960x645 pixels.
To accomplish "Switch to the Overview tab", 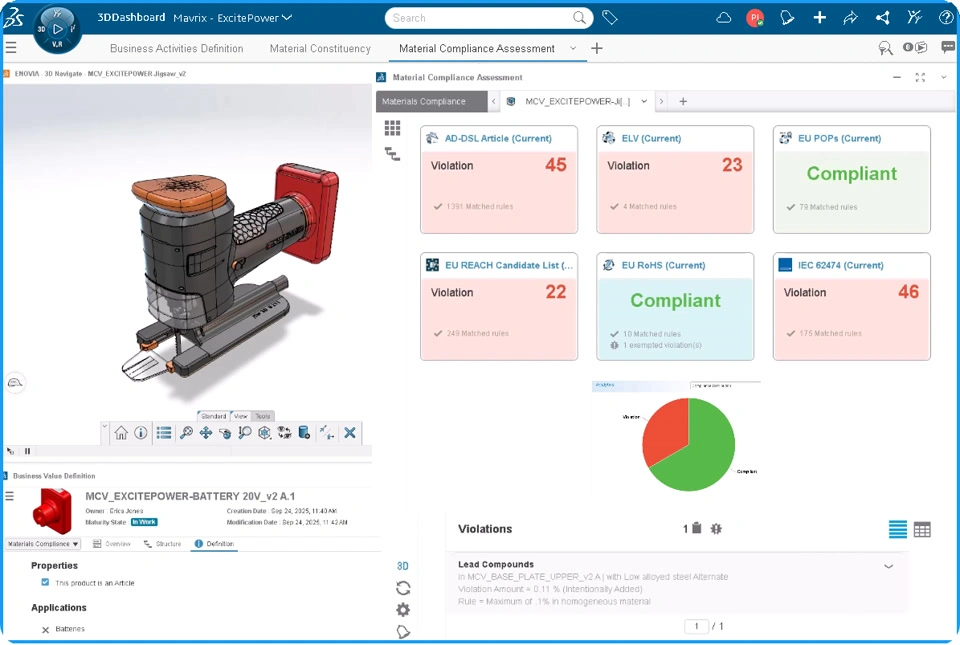I will pyautogui.click(x=112, y=544).
